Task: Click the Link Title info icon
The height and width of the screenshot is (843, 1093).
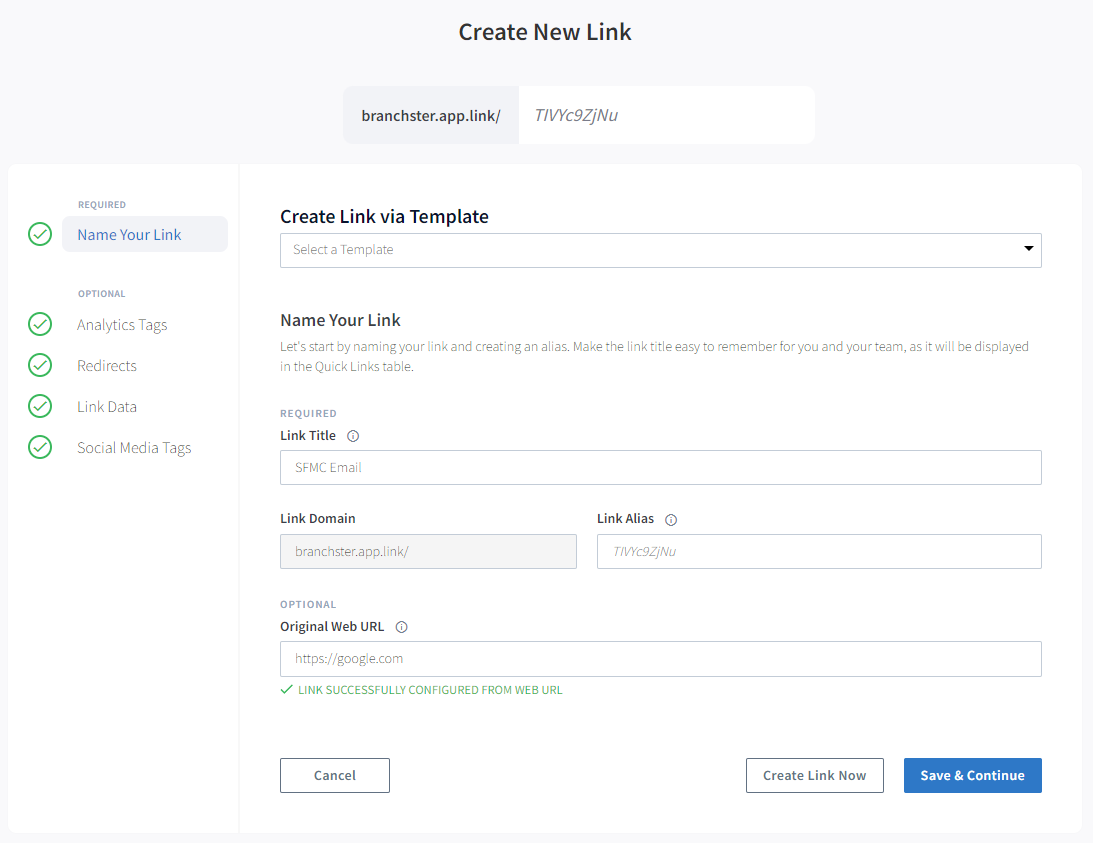Action: [353, 436]
